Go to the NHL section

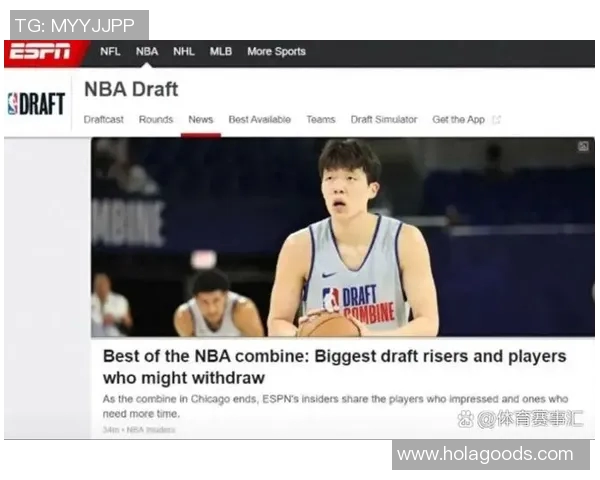[184, 52]
